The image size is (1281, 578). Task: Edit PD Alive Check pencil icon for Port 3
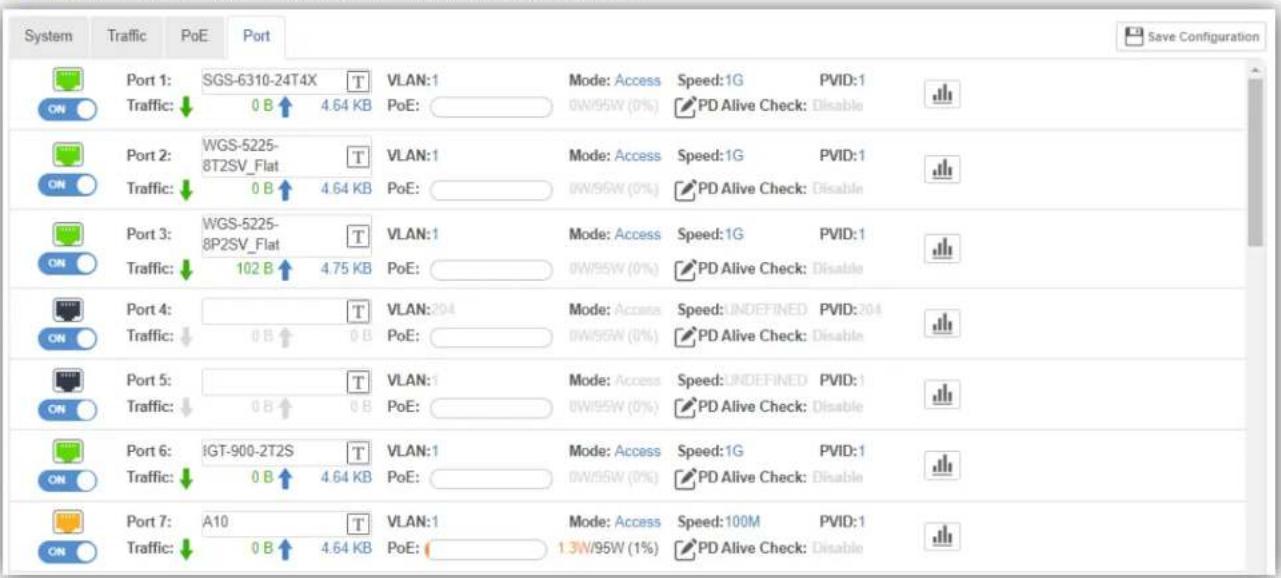pyautogui.click(x=685, y=268)
